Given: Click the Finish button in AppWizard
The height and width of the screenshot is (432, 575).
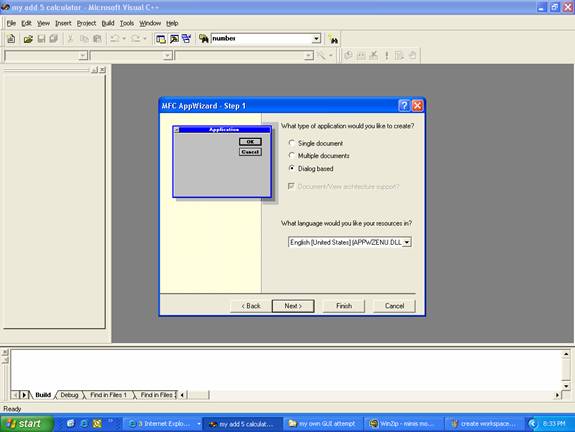Looking at the screenshot, I should click(x=344, y=306).
